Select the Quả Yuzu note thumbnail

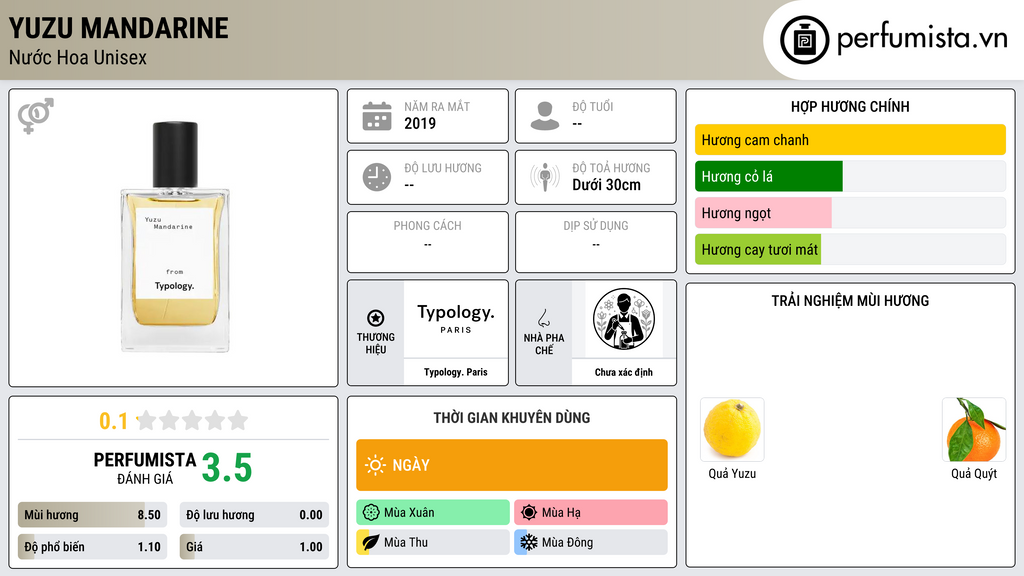point(732,429)
